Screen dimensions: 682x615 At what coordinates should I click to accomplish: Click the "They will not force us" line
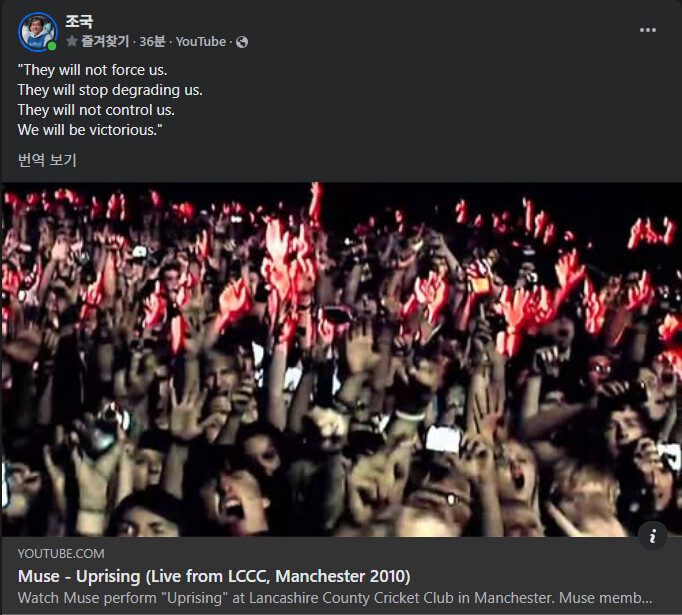point(92,70)
